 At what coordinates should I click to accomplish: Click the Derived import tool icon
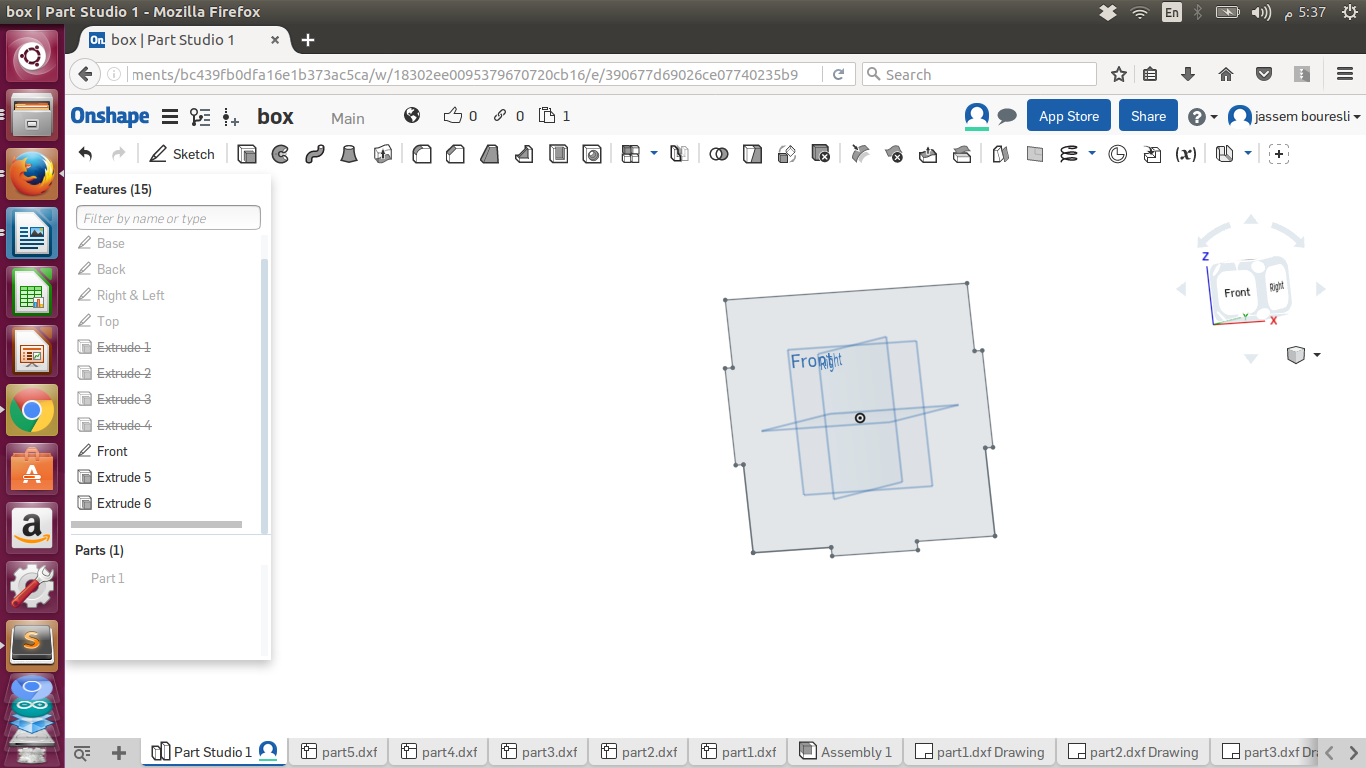pos(1152,154)
